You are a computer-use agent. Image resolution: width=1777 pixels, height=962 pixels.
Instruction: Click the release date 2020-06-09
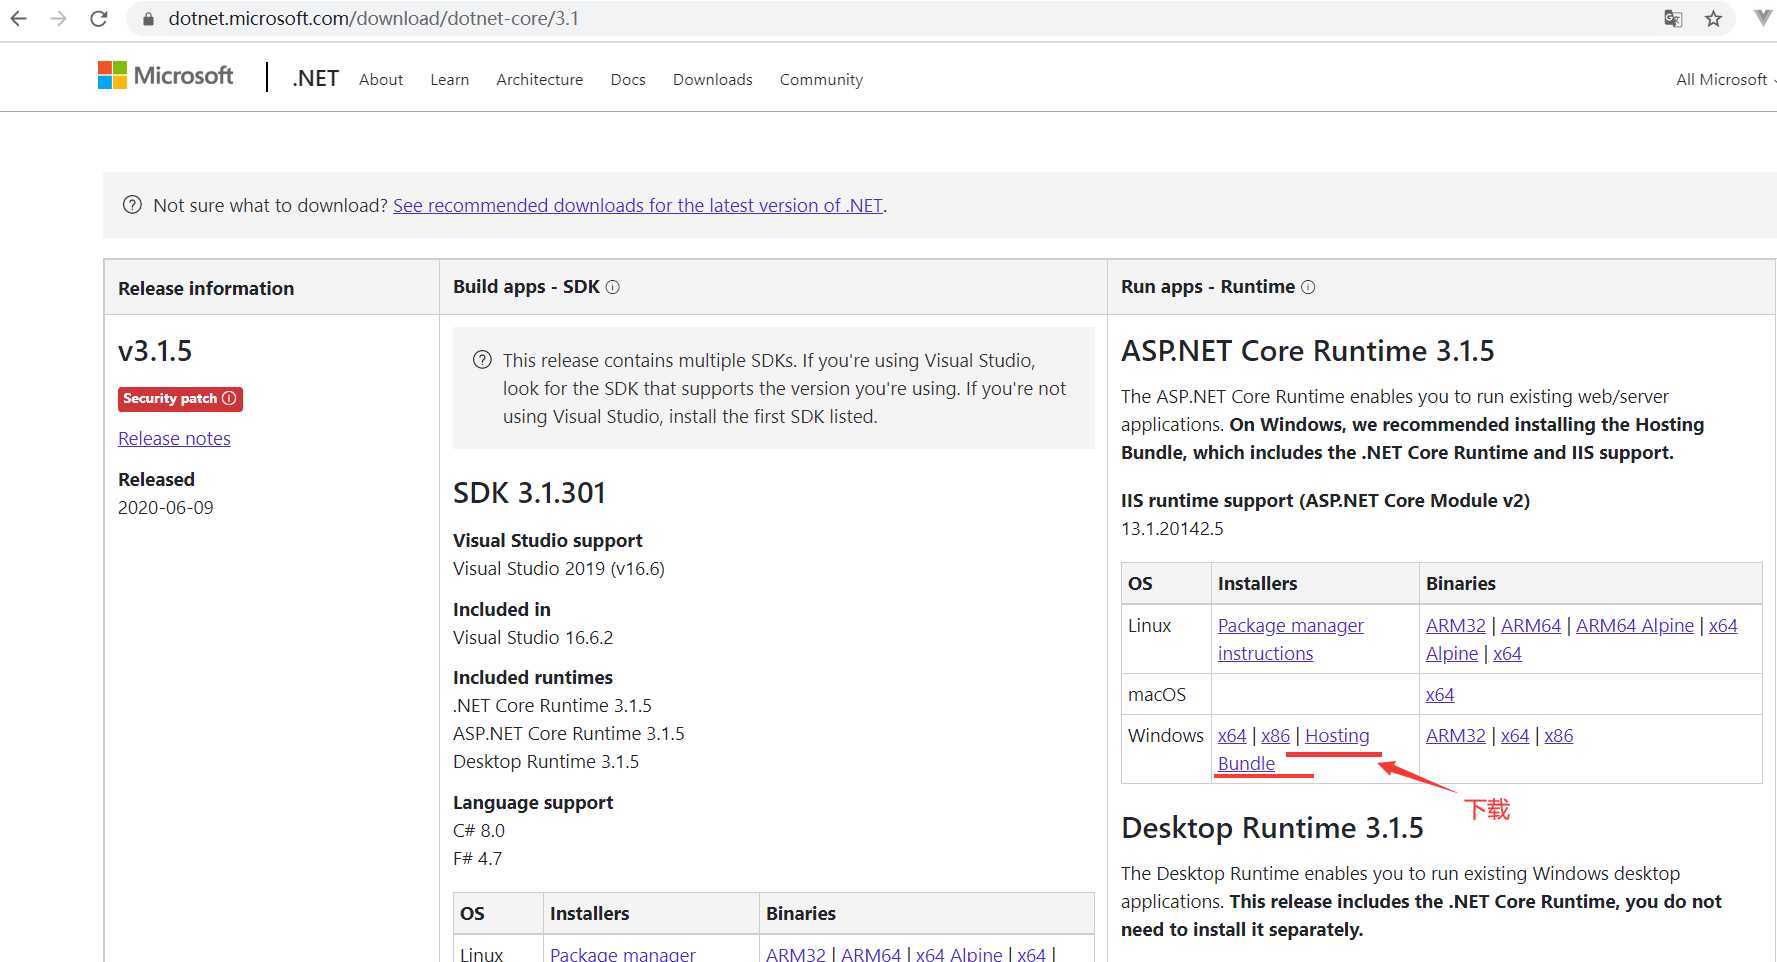tap(166, 507)
